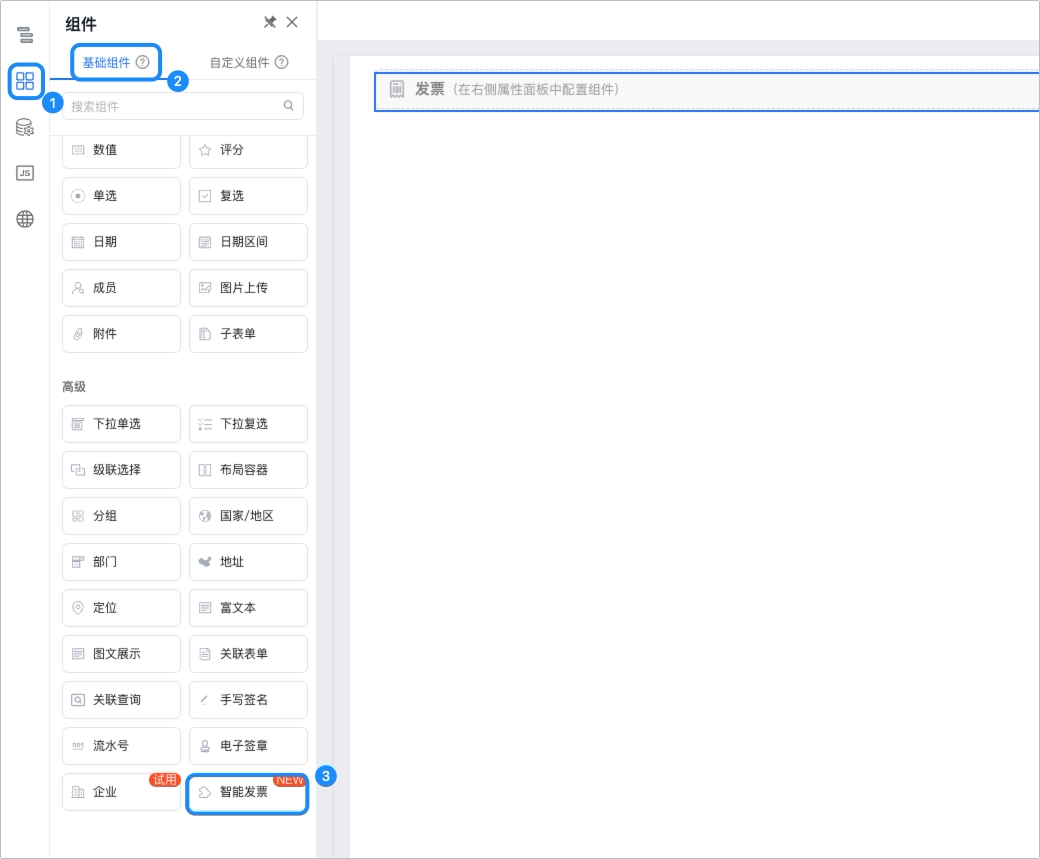Image resolution: width=1040 pixels, height=859 pixels.
Task: Open the outline tree icon in sidebar
Action: tap(25, 34)
